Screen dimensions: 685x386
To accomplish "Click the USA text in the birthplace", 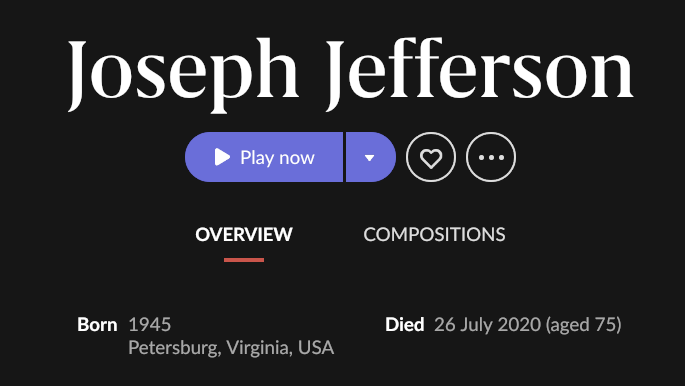I will coord(316,348).
